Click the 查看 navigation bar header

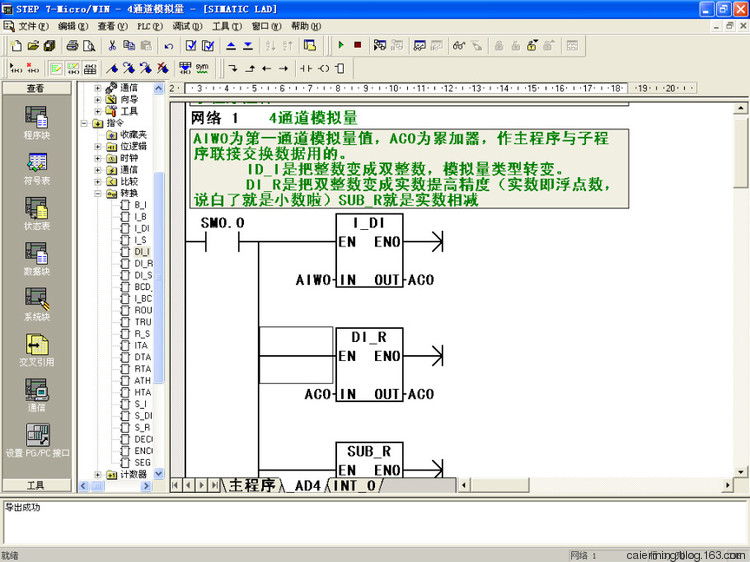tap(36, 88)
